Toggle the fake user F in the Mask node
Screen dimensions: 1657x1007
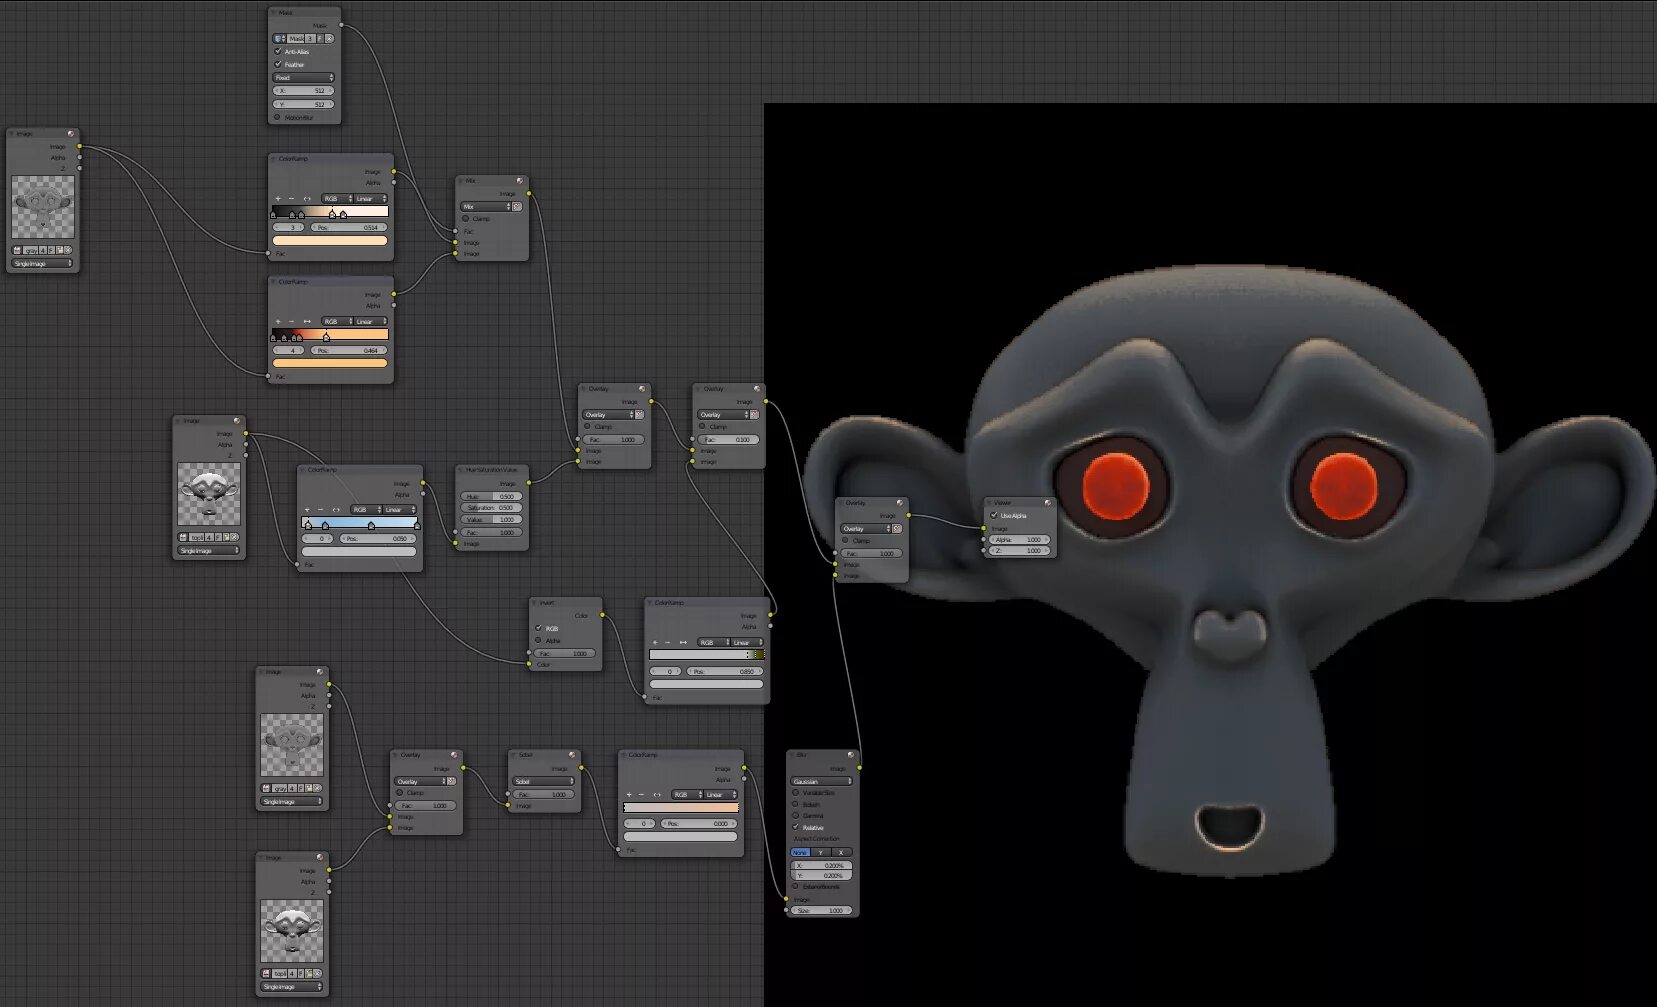tap(320, 39)
